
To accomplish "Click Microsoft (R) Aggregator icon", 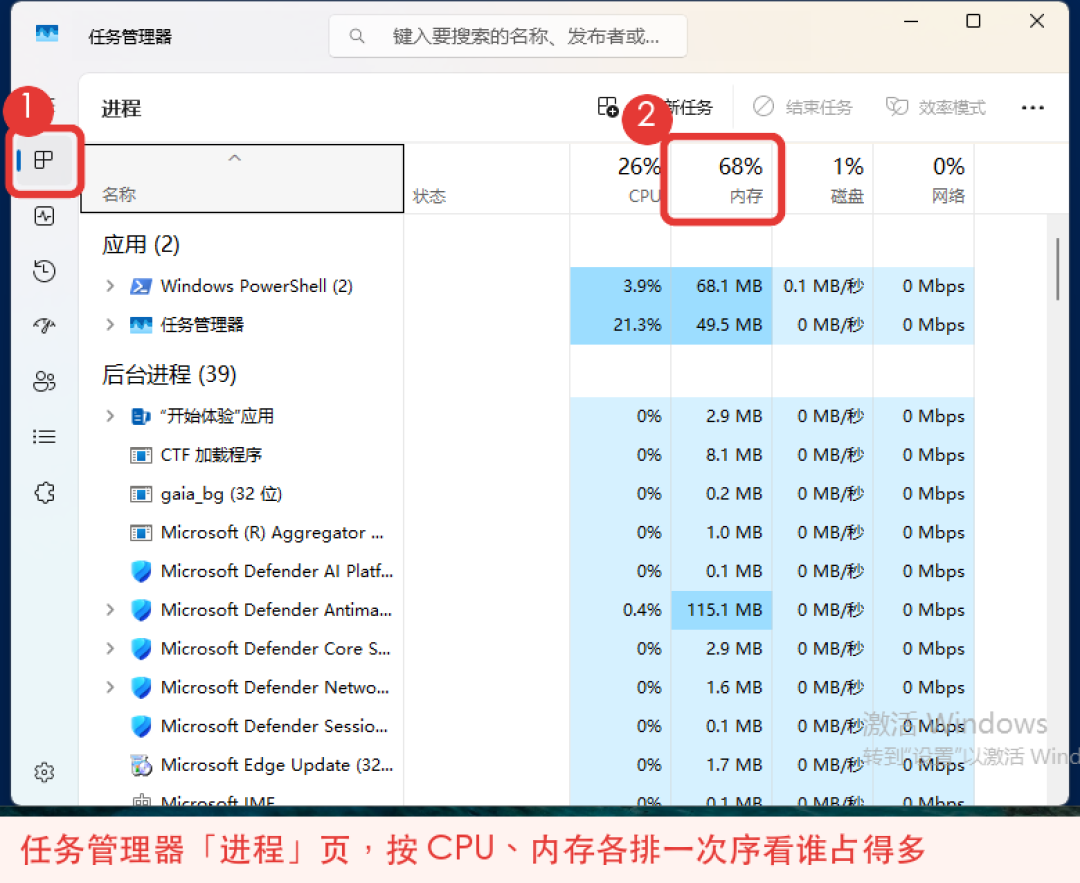I will pyautogui.click(x=141, y=532).
